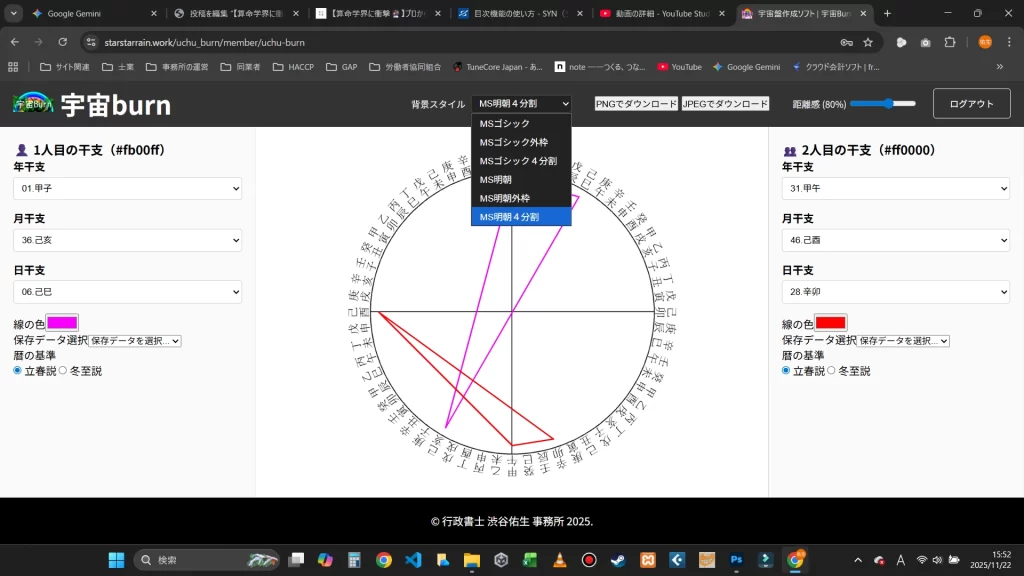
Task: Open Steam from the taskbar
Action: coord(618,560)
